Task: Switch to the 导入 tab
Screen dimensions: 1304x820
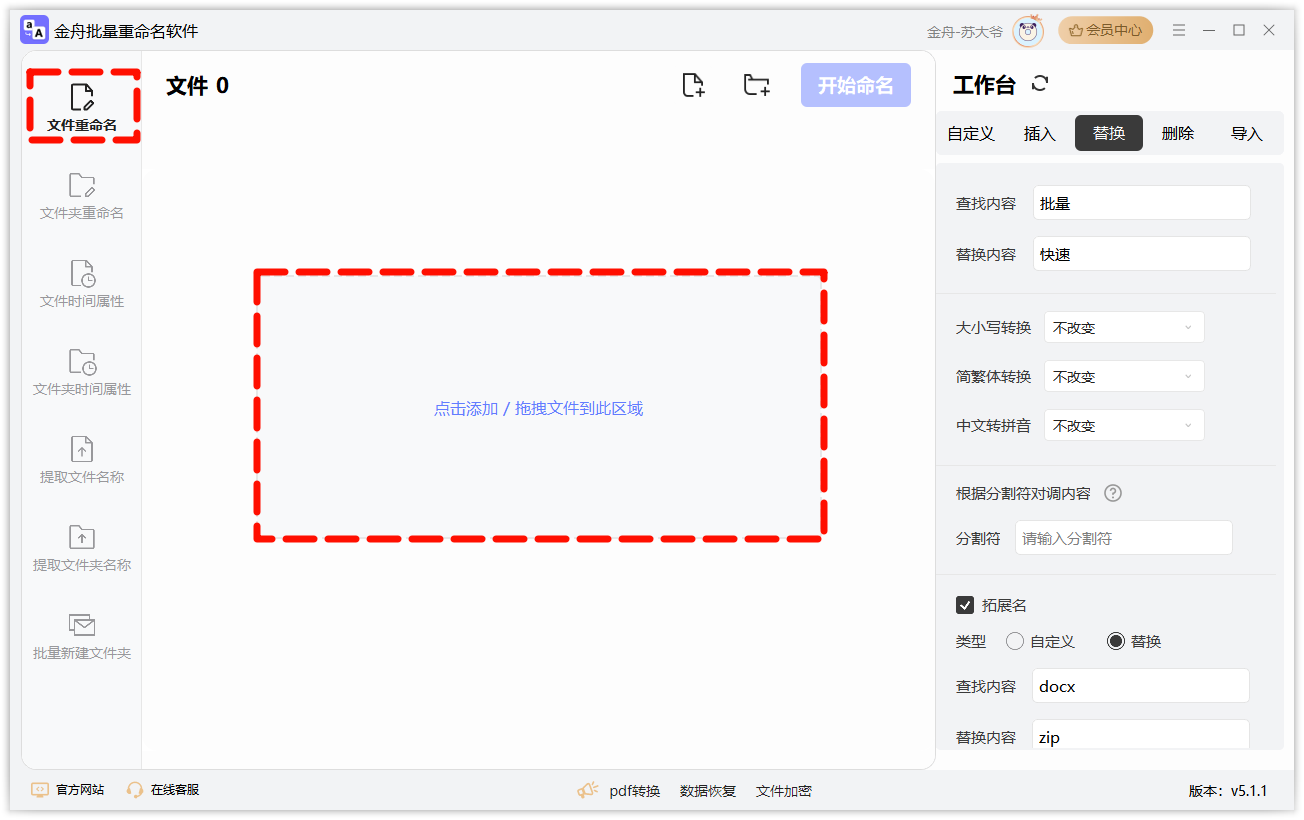Action: click(1247, 133)
